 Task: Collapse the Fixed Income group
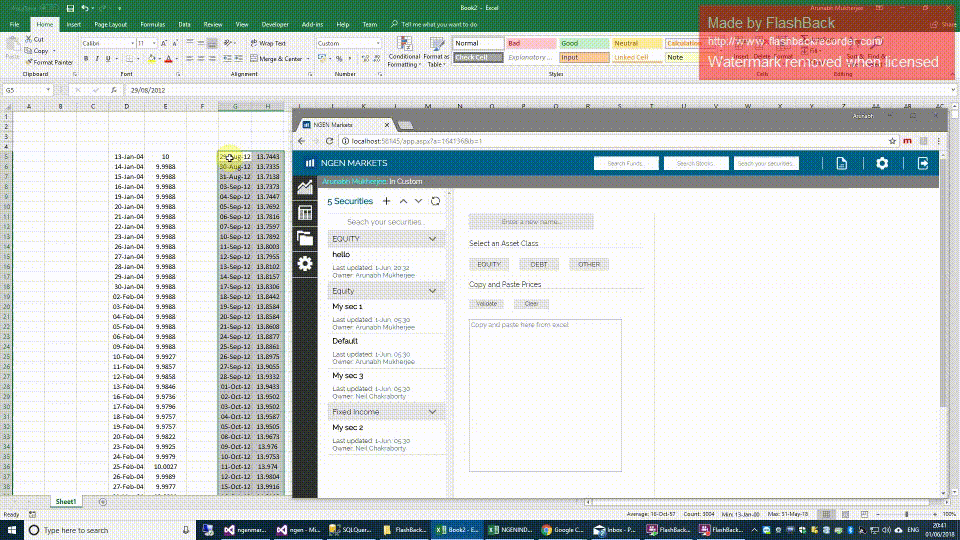coord(433,412)
